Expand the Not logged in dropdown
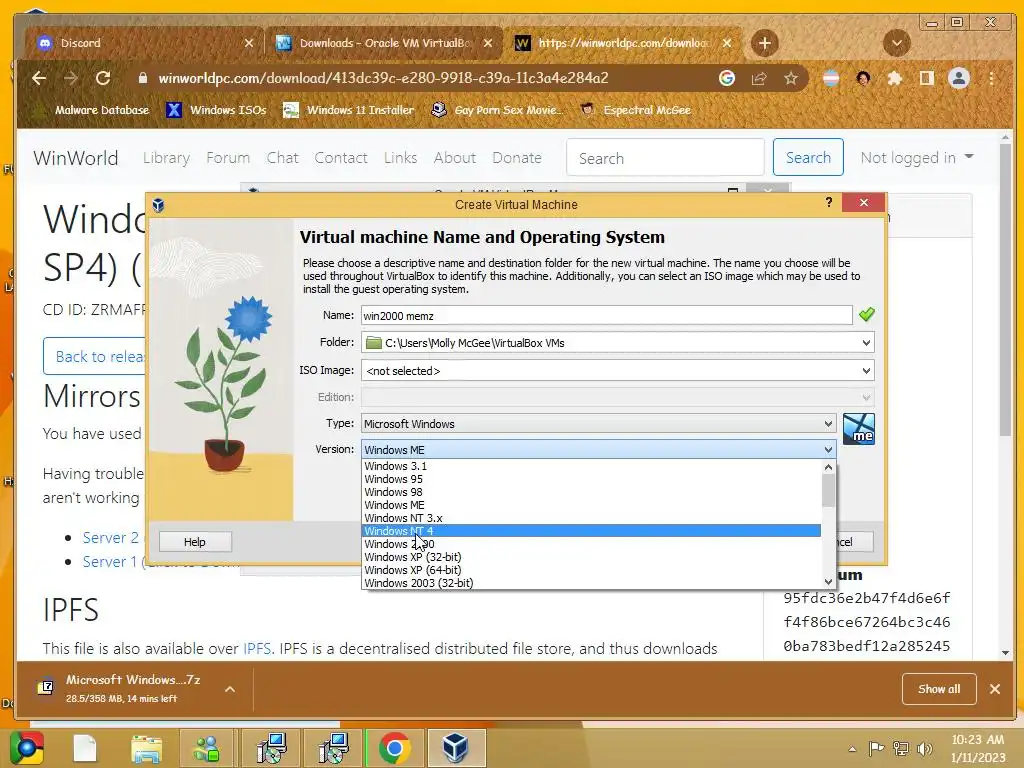Viewport: 1024px width, 768px height. pyautogui.click(x=916, y=157)
